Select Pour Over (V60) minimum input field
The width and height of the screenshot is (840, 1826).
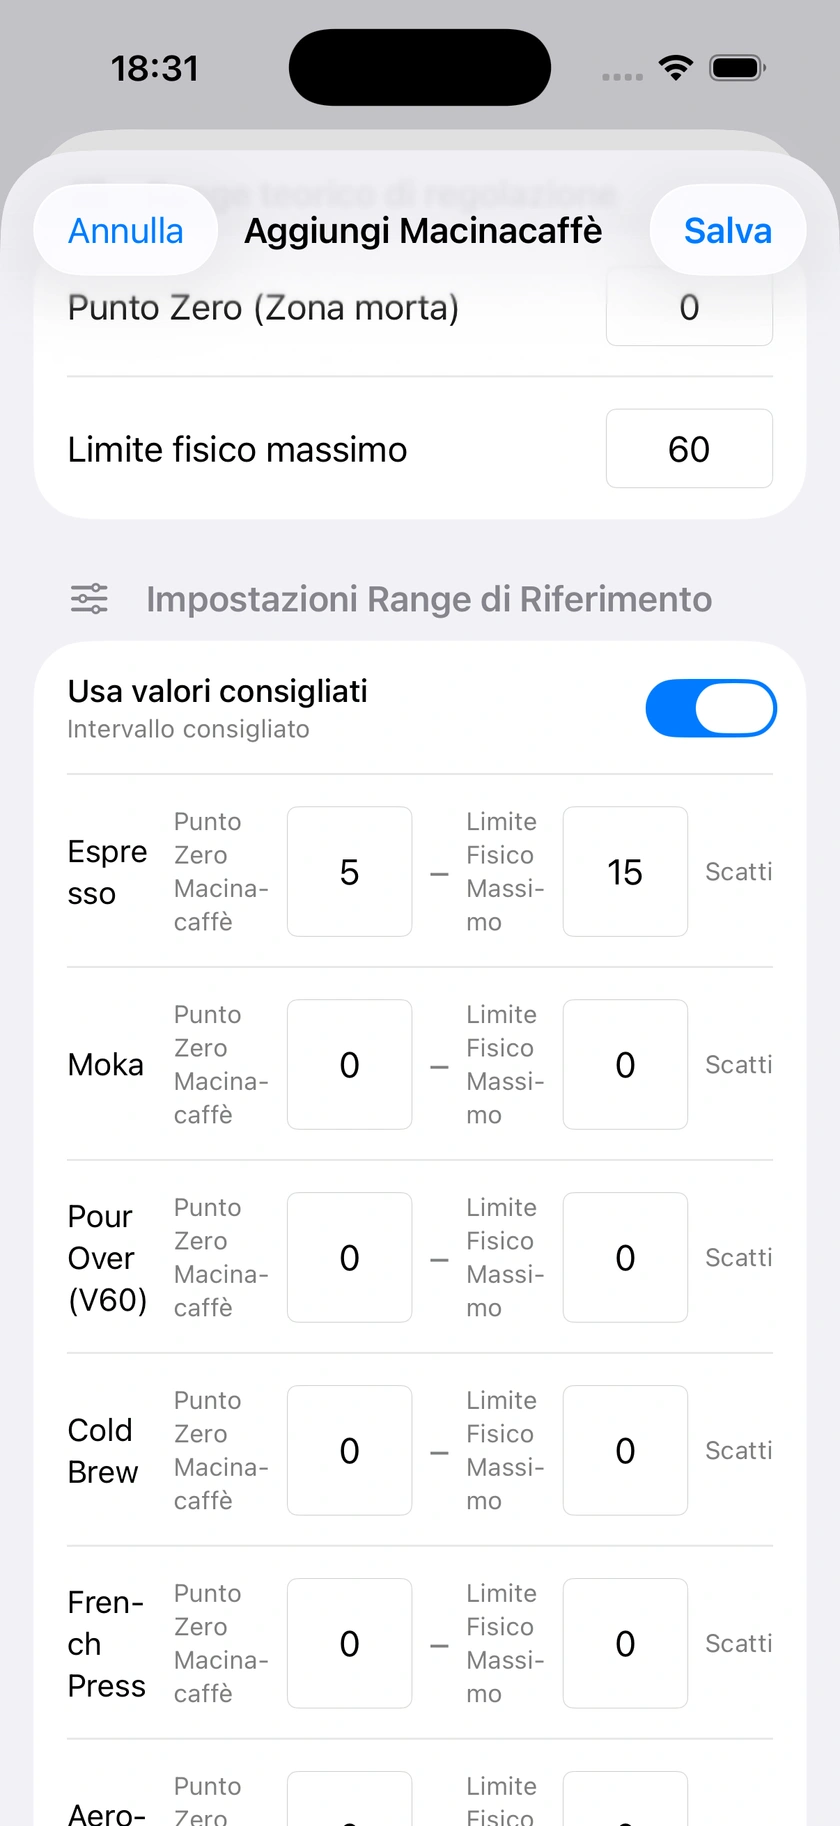350,1258
